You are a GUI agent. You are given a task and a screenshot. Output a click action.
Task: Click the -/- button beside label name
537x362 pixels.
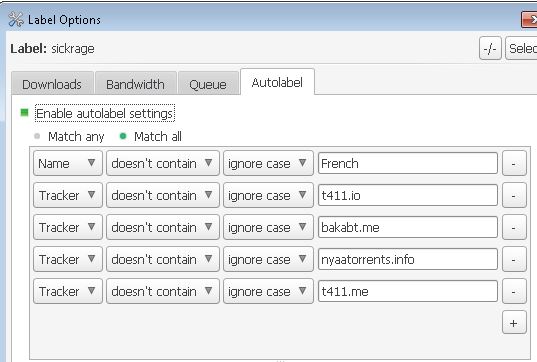click(490, 48)
